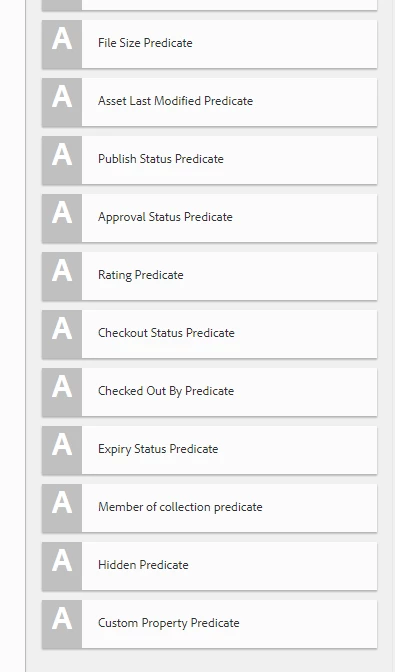The width and height of the screenshot is (395, 672).
Task: Click the icon beside Member of collection predicate
Action: coord(62,508)
